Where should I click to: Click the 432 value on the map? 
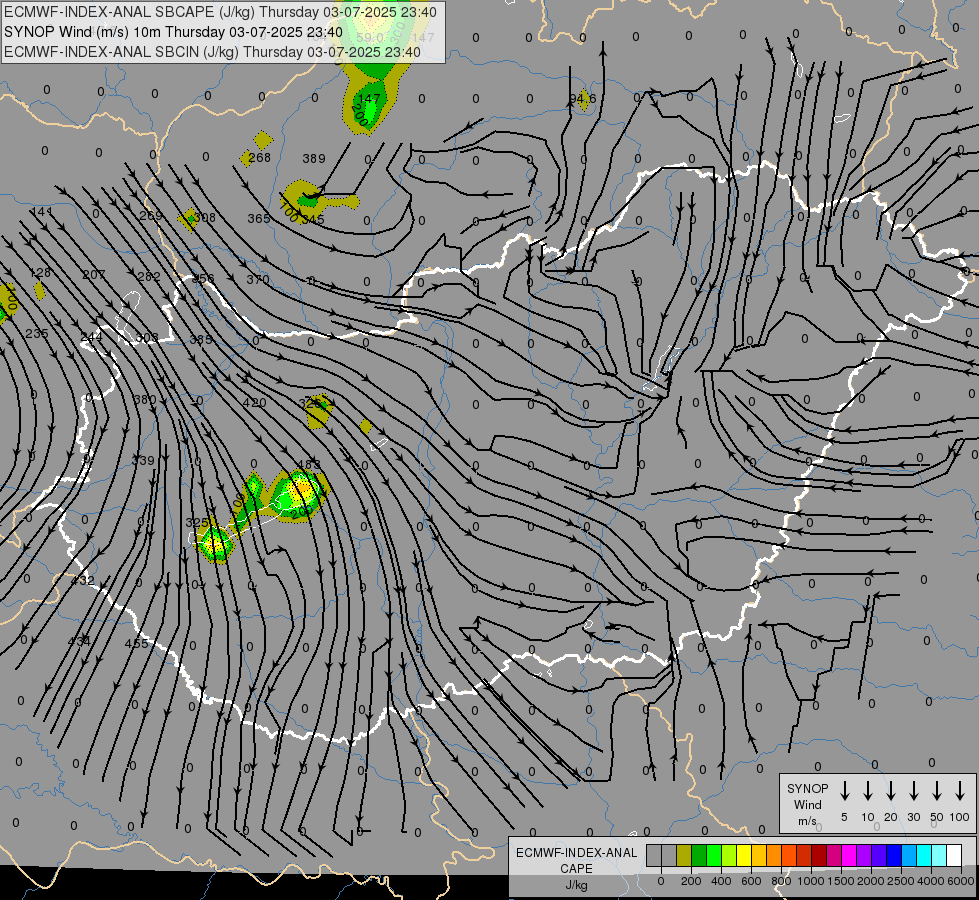(83, 581)
